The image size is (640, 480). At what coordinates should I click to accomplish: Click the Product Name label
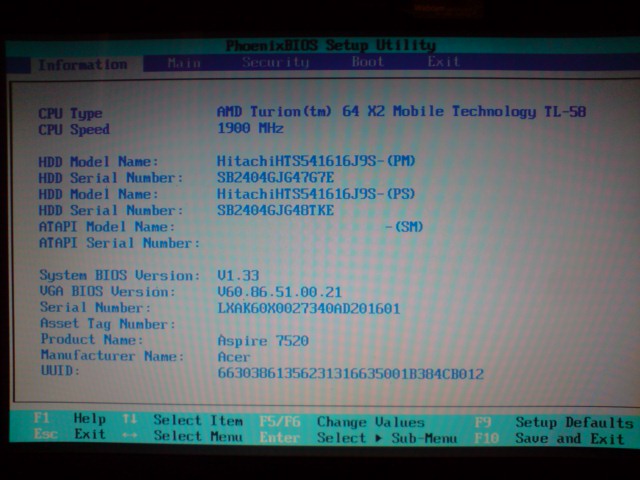[92, 340]
